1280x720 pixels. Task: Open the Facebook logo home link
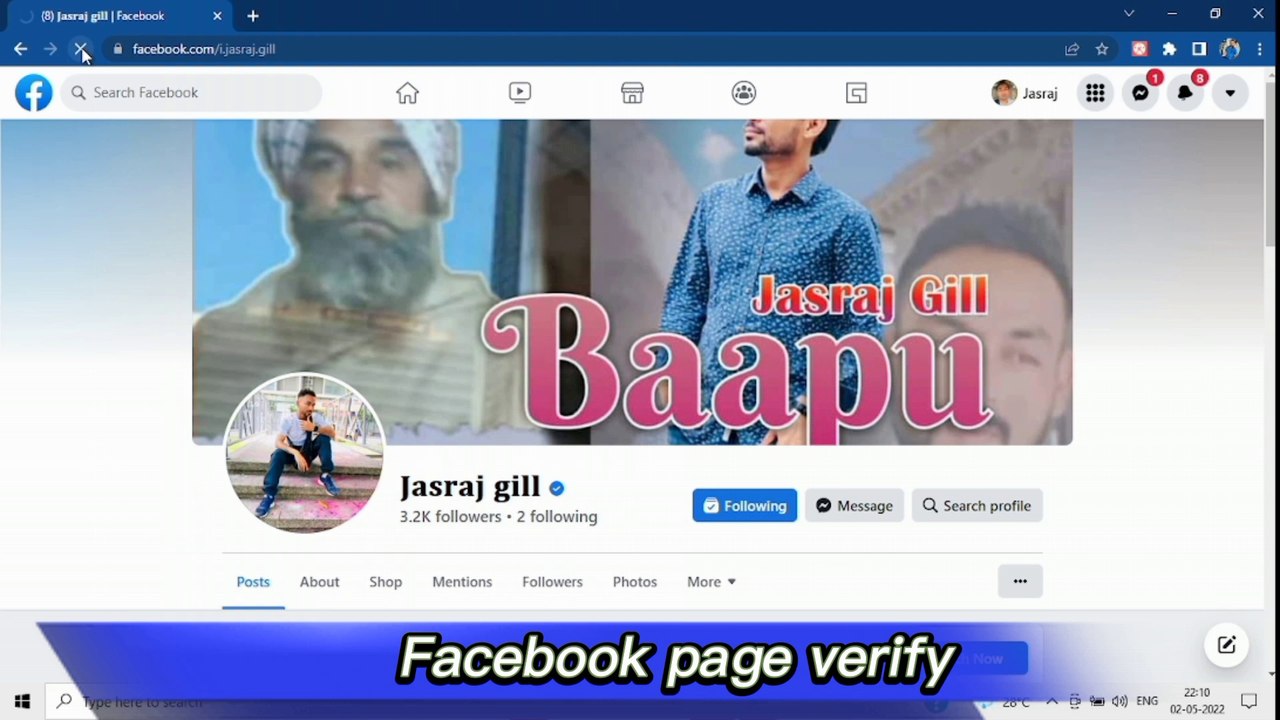33,93
